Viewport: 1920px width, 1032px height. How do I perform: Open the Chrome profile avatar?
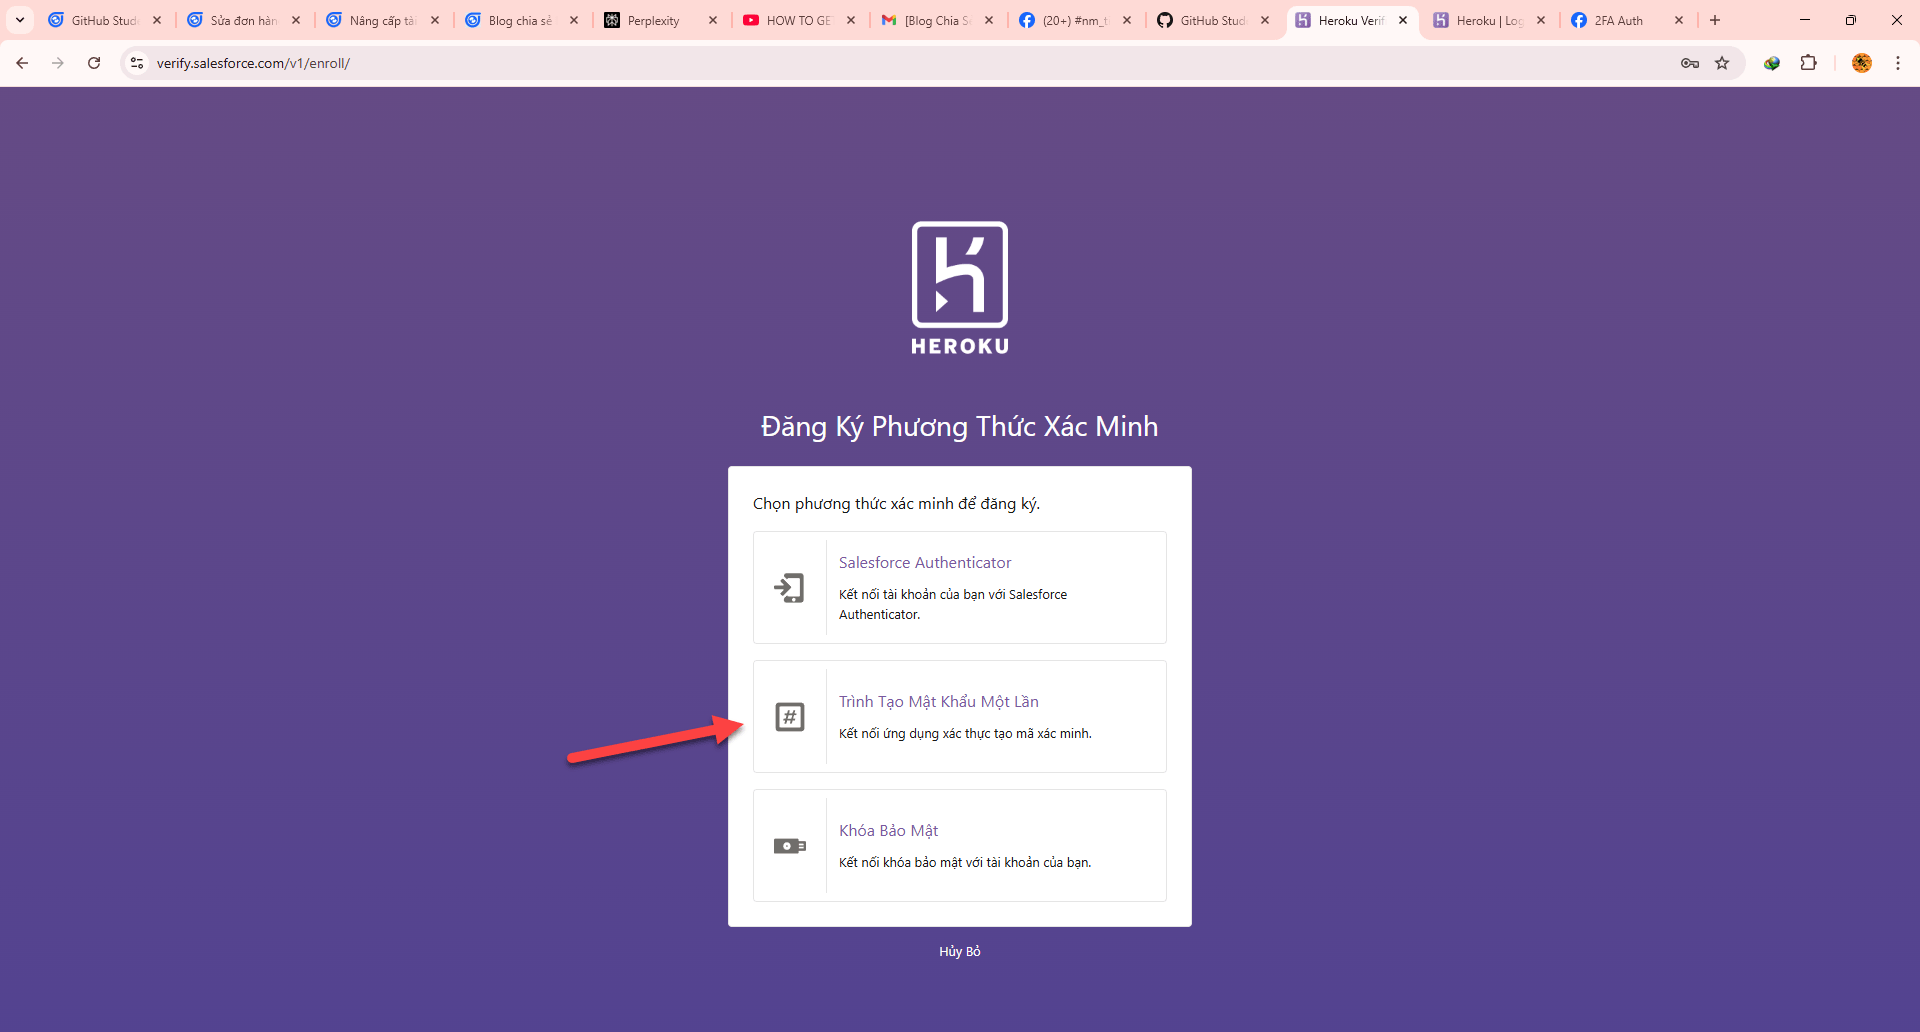[x=1861, y=63]
